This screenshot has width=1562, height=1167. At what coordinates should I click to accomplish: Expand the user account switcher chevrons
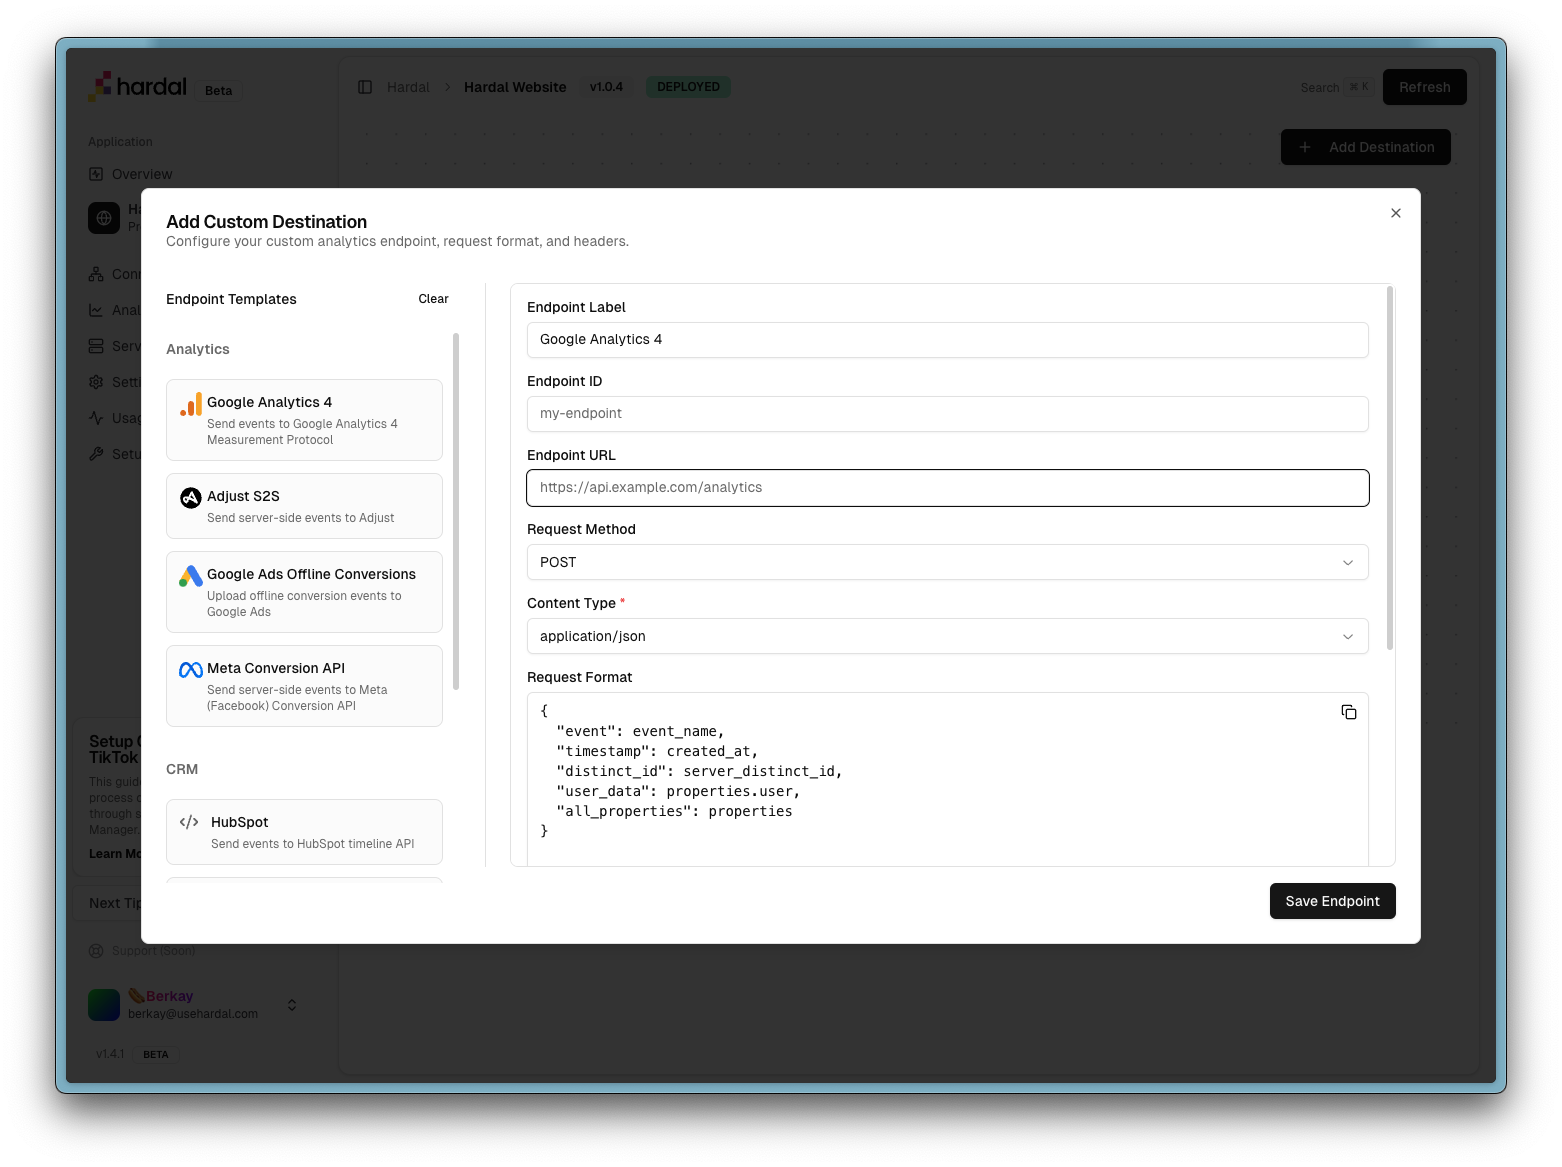(x=292, y=1005)
